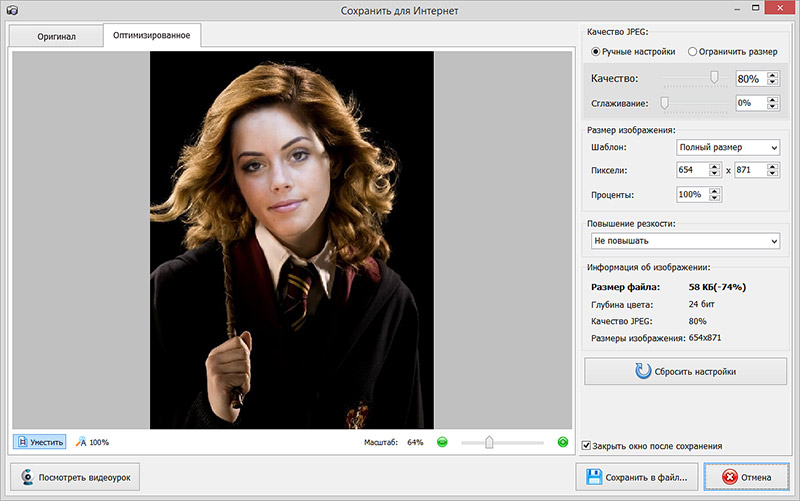Image resolution: width=800 pixels, height=501 pixels.
Task: Click the Глубина цвета 24 бит value
Action: tap(702, 304)
